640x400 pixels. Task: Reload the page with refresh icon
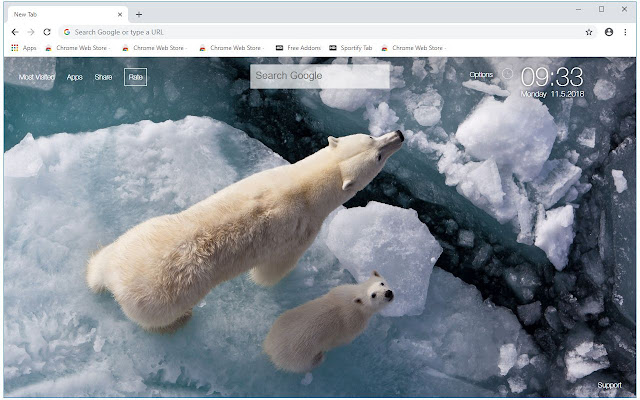coord(47,32)
